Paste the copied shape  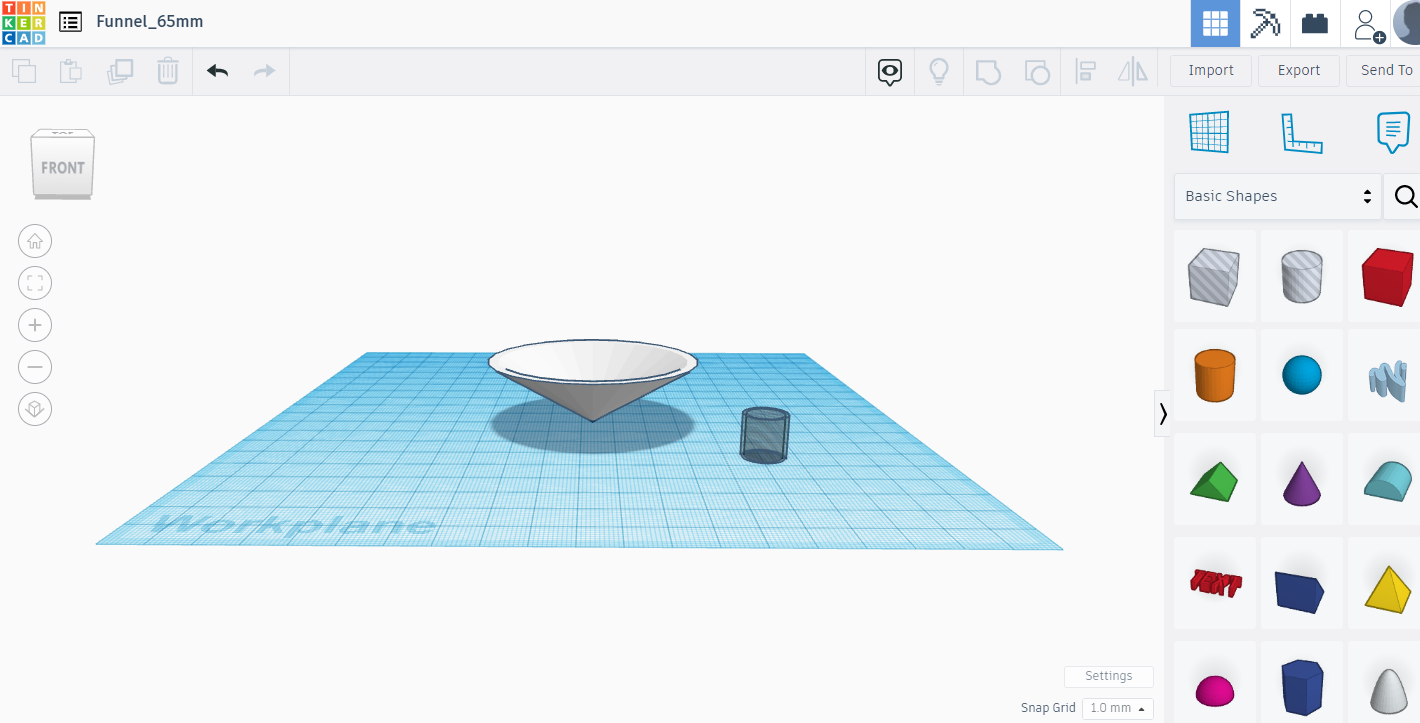click(x=71, y=71)
